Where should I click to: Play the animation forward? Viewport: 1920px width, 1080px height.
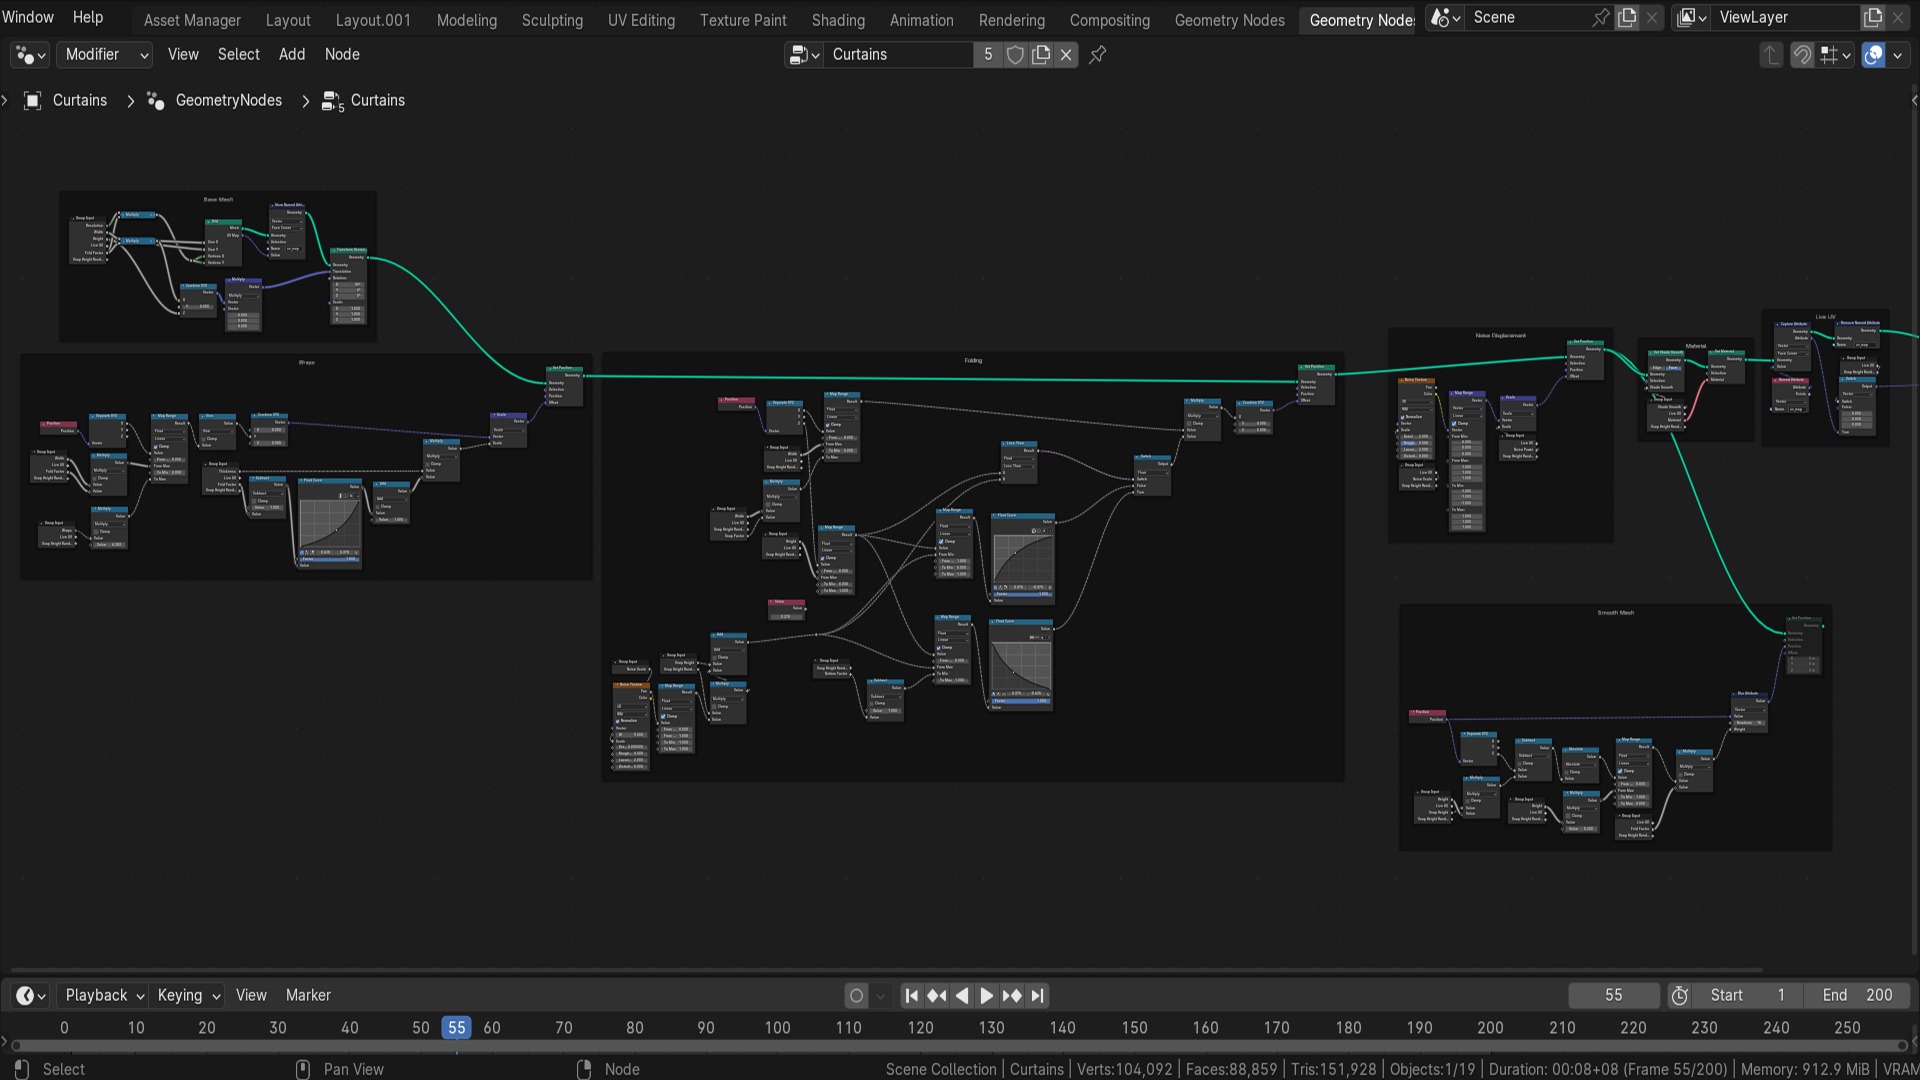[986, 995]
